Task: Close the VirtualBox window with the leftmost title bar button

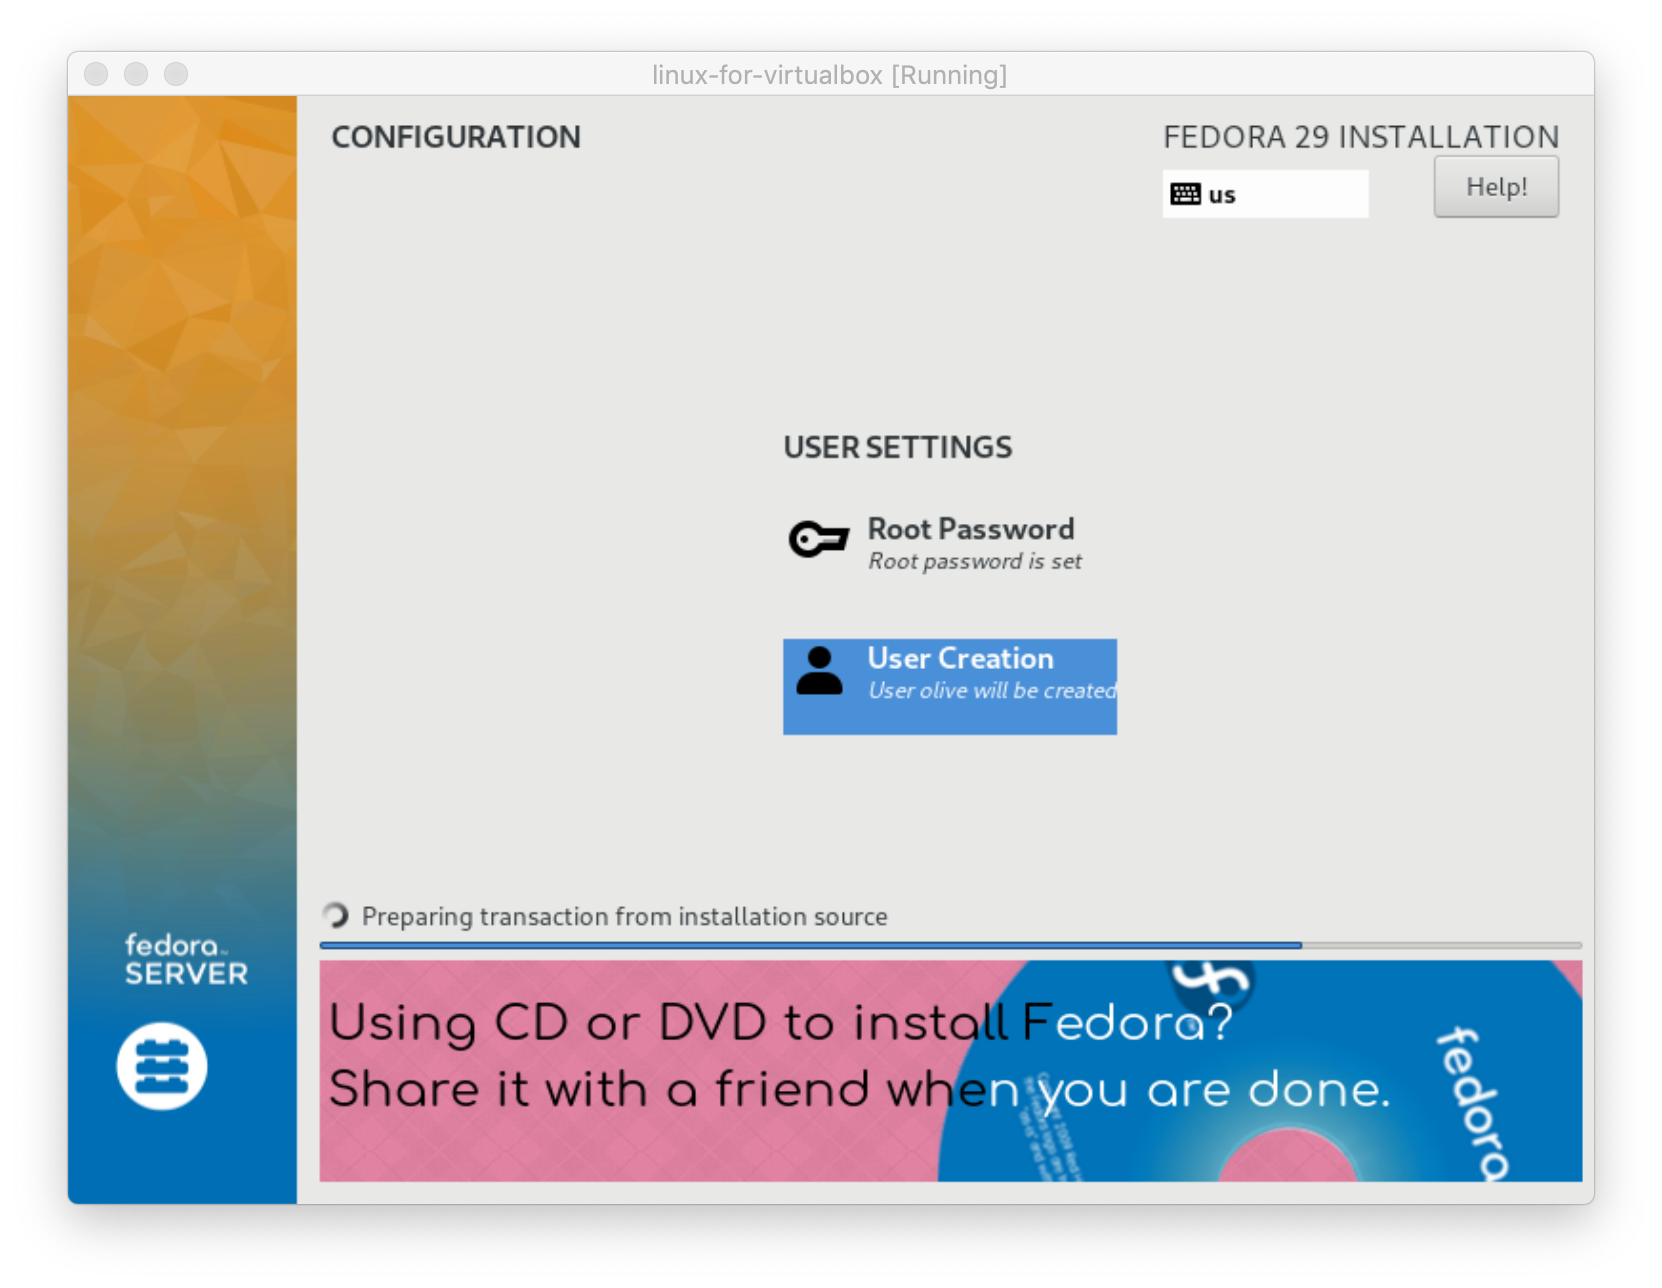Action: (96, 74)
